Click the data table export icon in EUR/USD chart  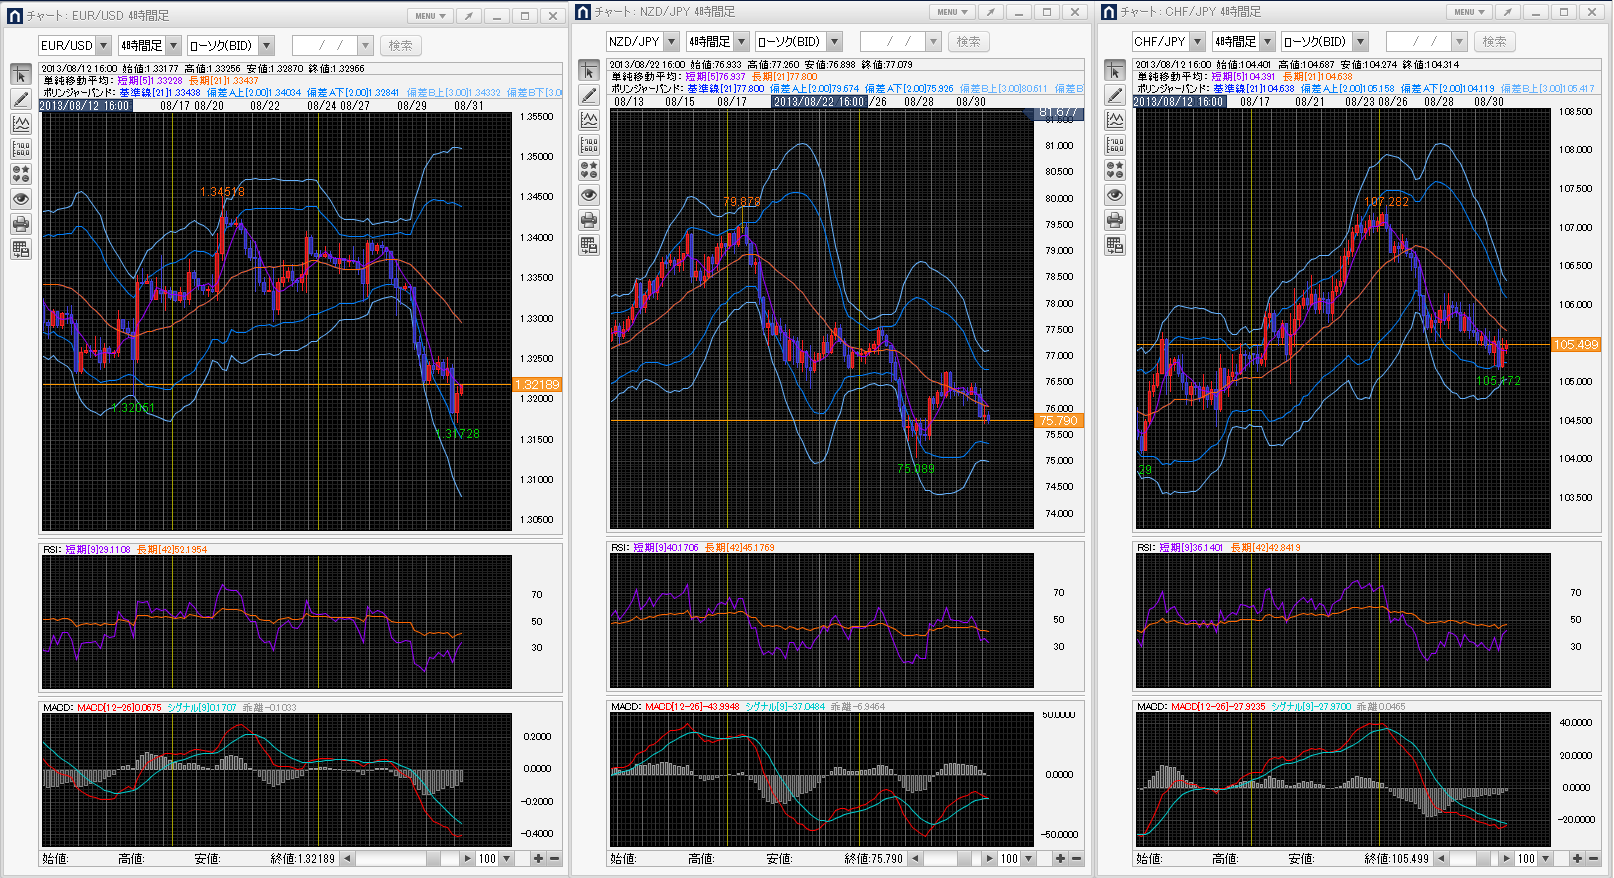21,249
